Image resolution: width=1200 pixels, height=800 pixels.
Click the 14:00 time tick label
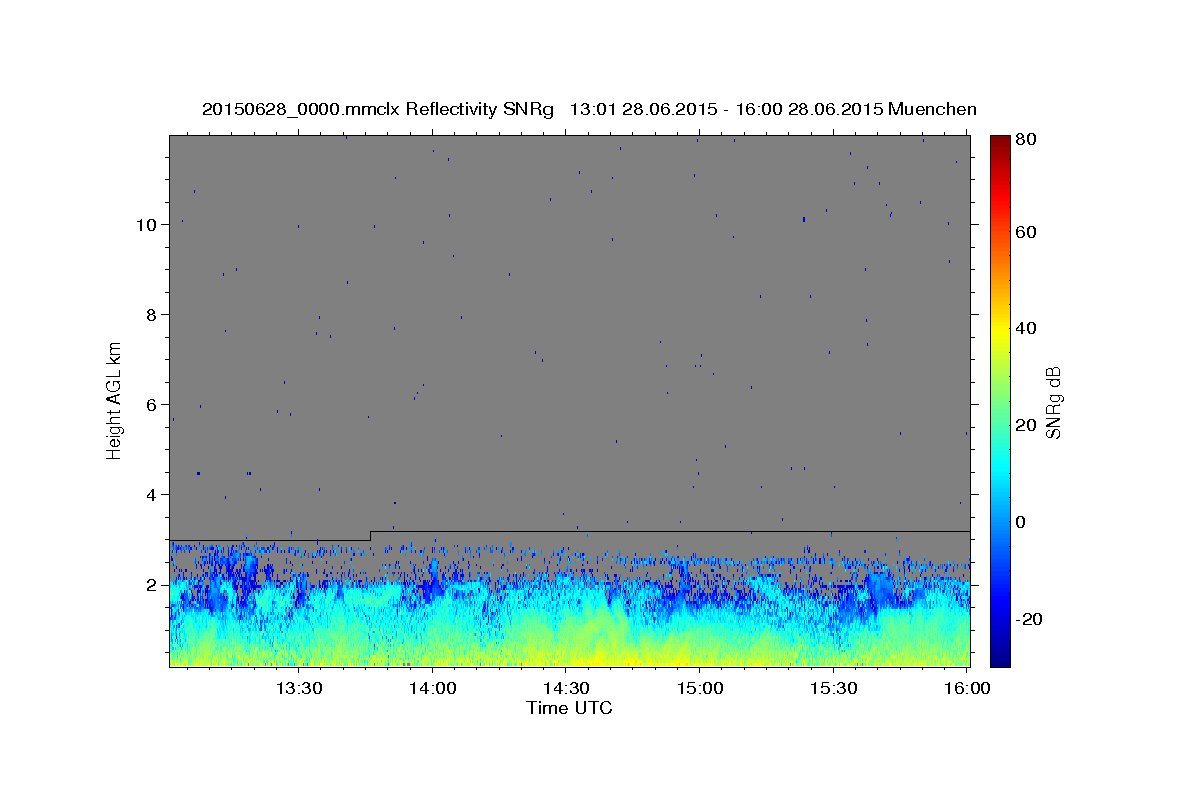coord(432,688)
